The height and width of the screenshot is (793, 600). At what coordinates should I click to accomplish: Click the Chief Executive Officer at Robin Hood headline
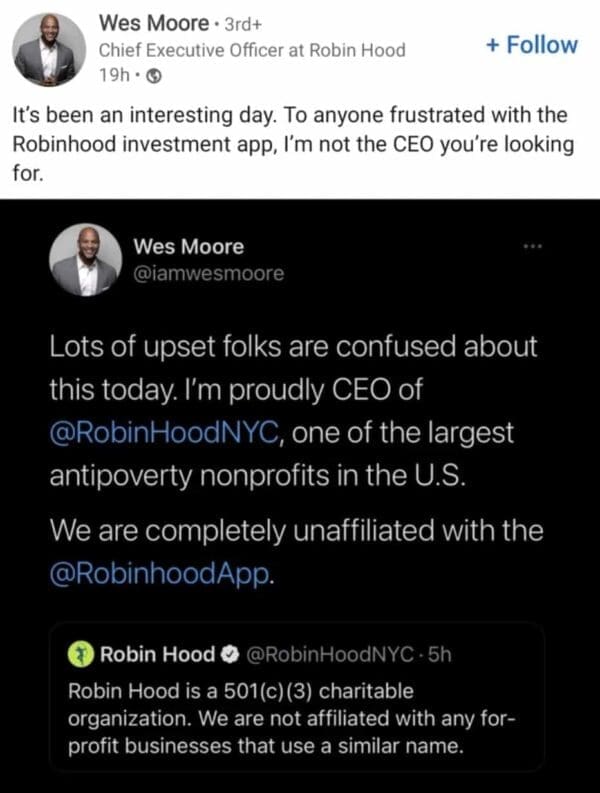[252, 50]
